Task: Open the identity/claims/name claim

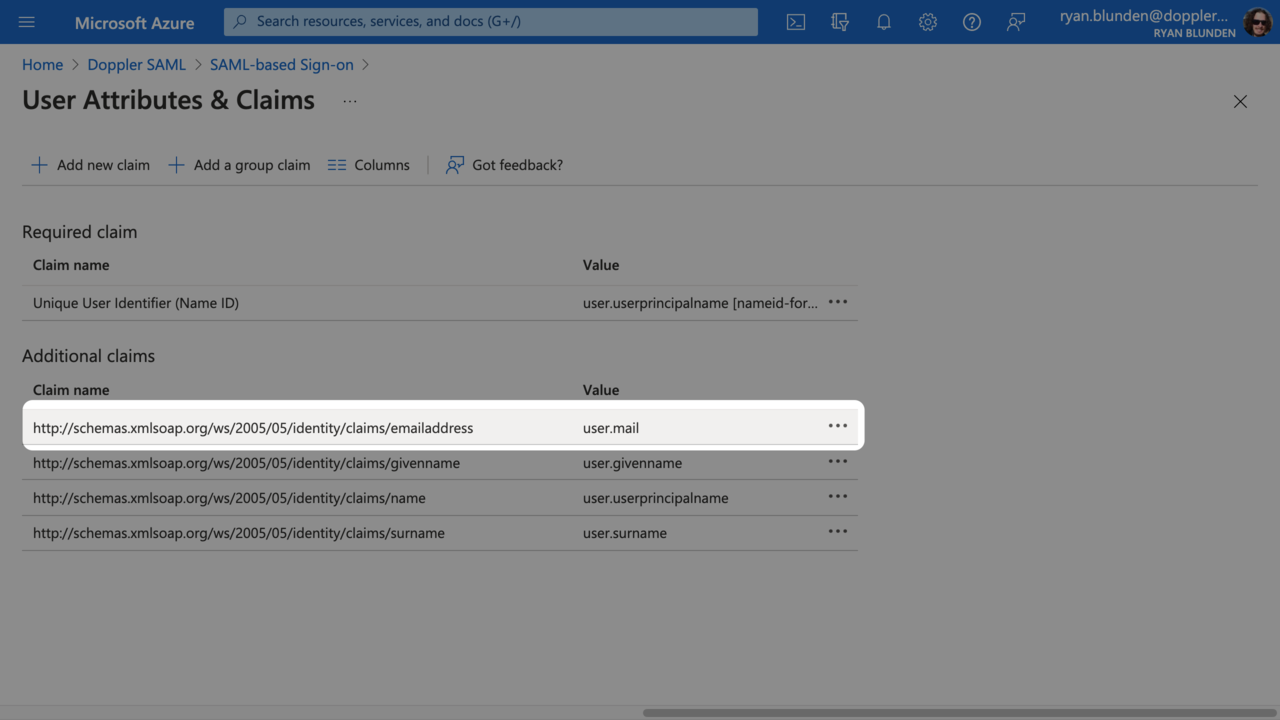Action: (229, 498)
